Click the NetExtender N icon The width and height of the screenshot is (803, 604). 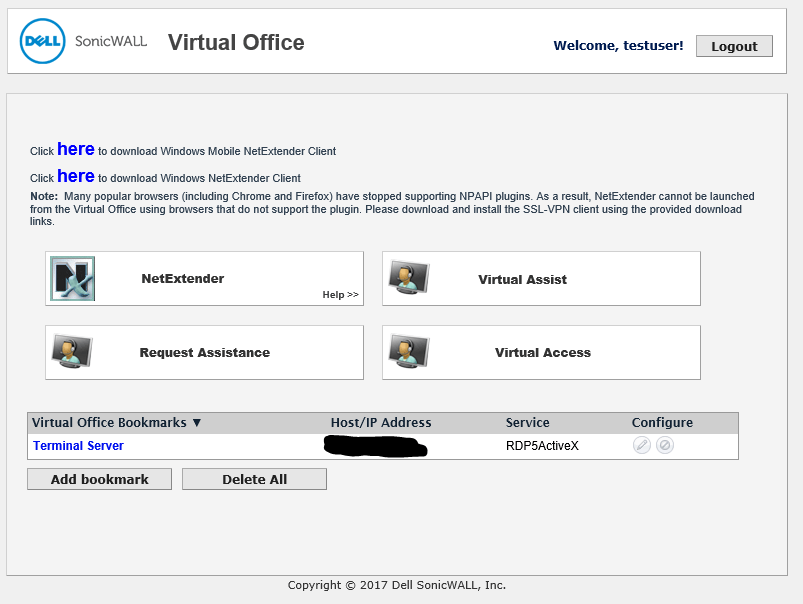(72, 279)
